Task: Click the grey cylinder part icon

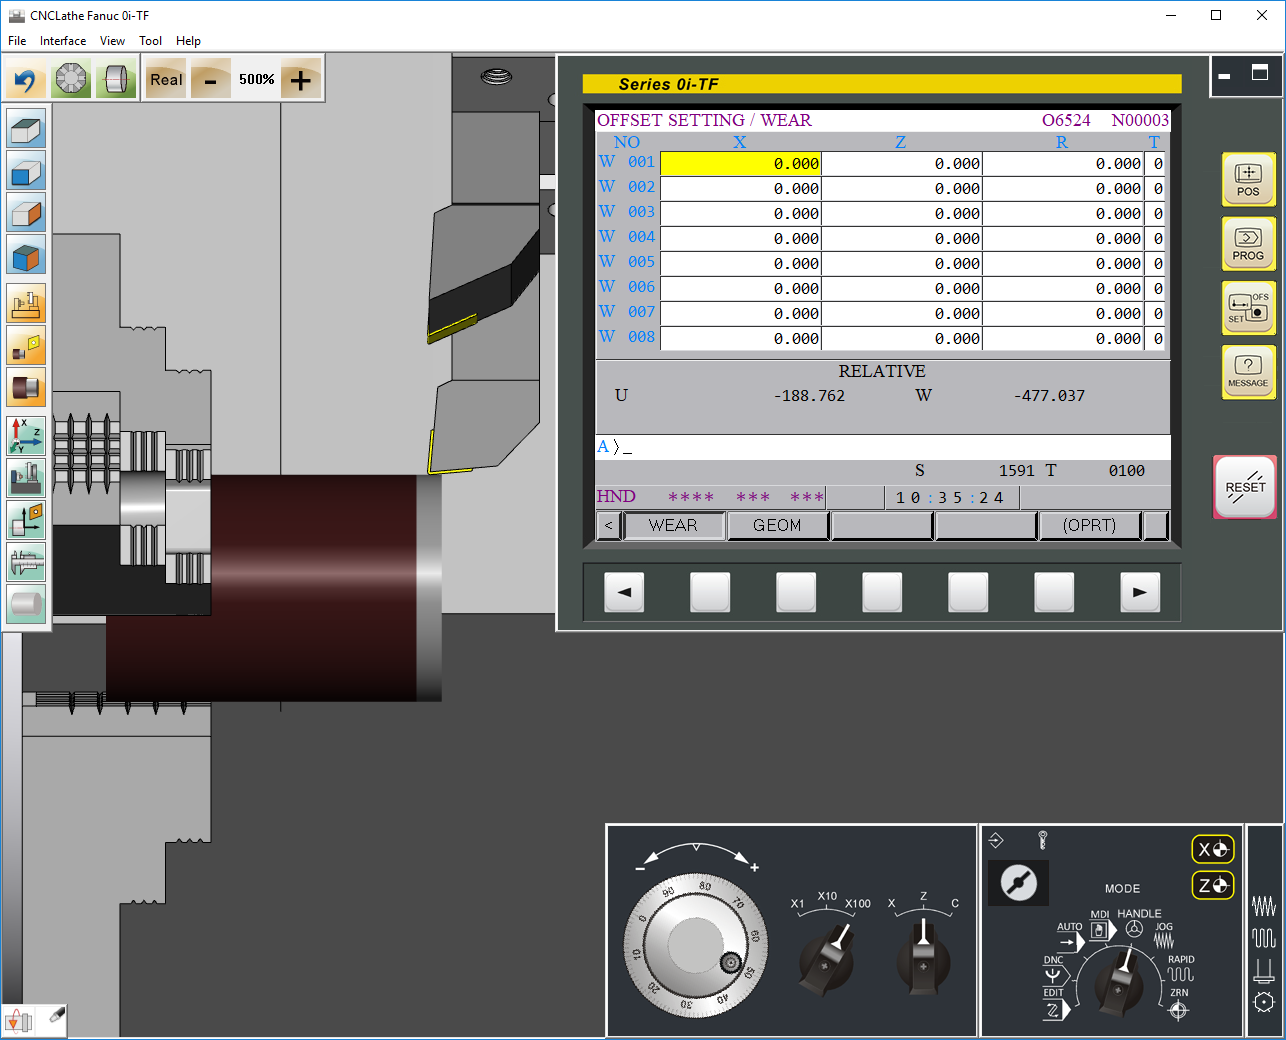Action: tap(26, 603)
